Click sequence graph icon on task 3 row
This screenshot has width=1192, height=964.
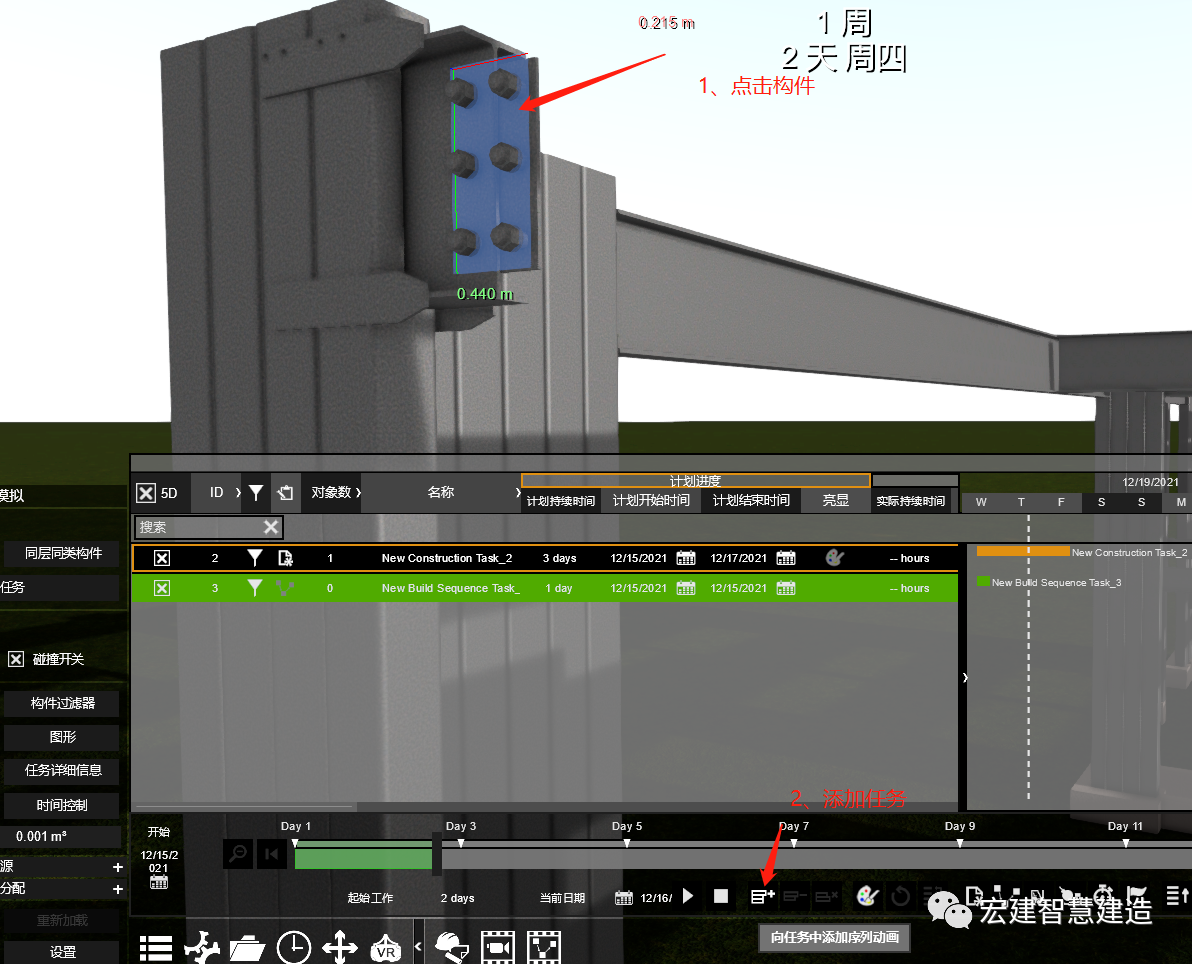[285, 588]
